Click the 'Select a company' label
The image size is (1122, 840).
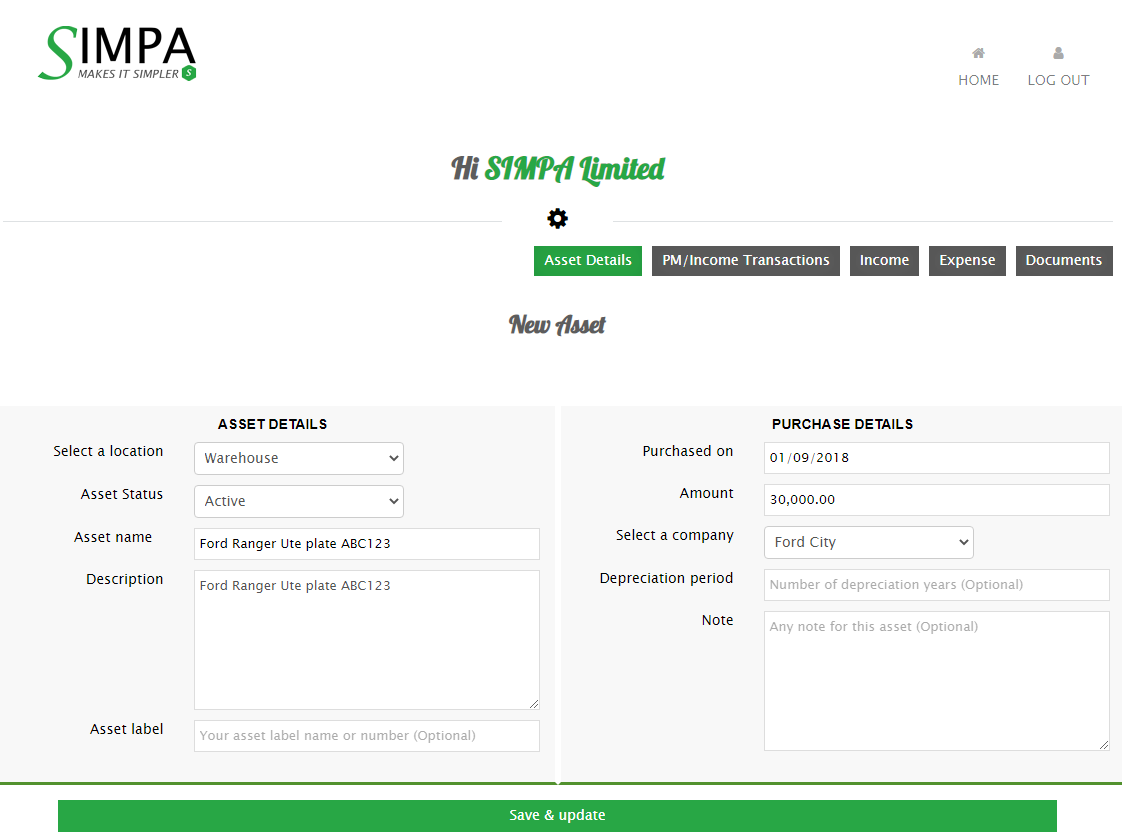pos(675,535)
